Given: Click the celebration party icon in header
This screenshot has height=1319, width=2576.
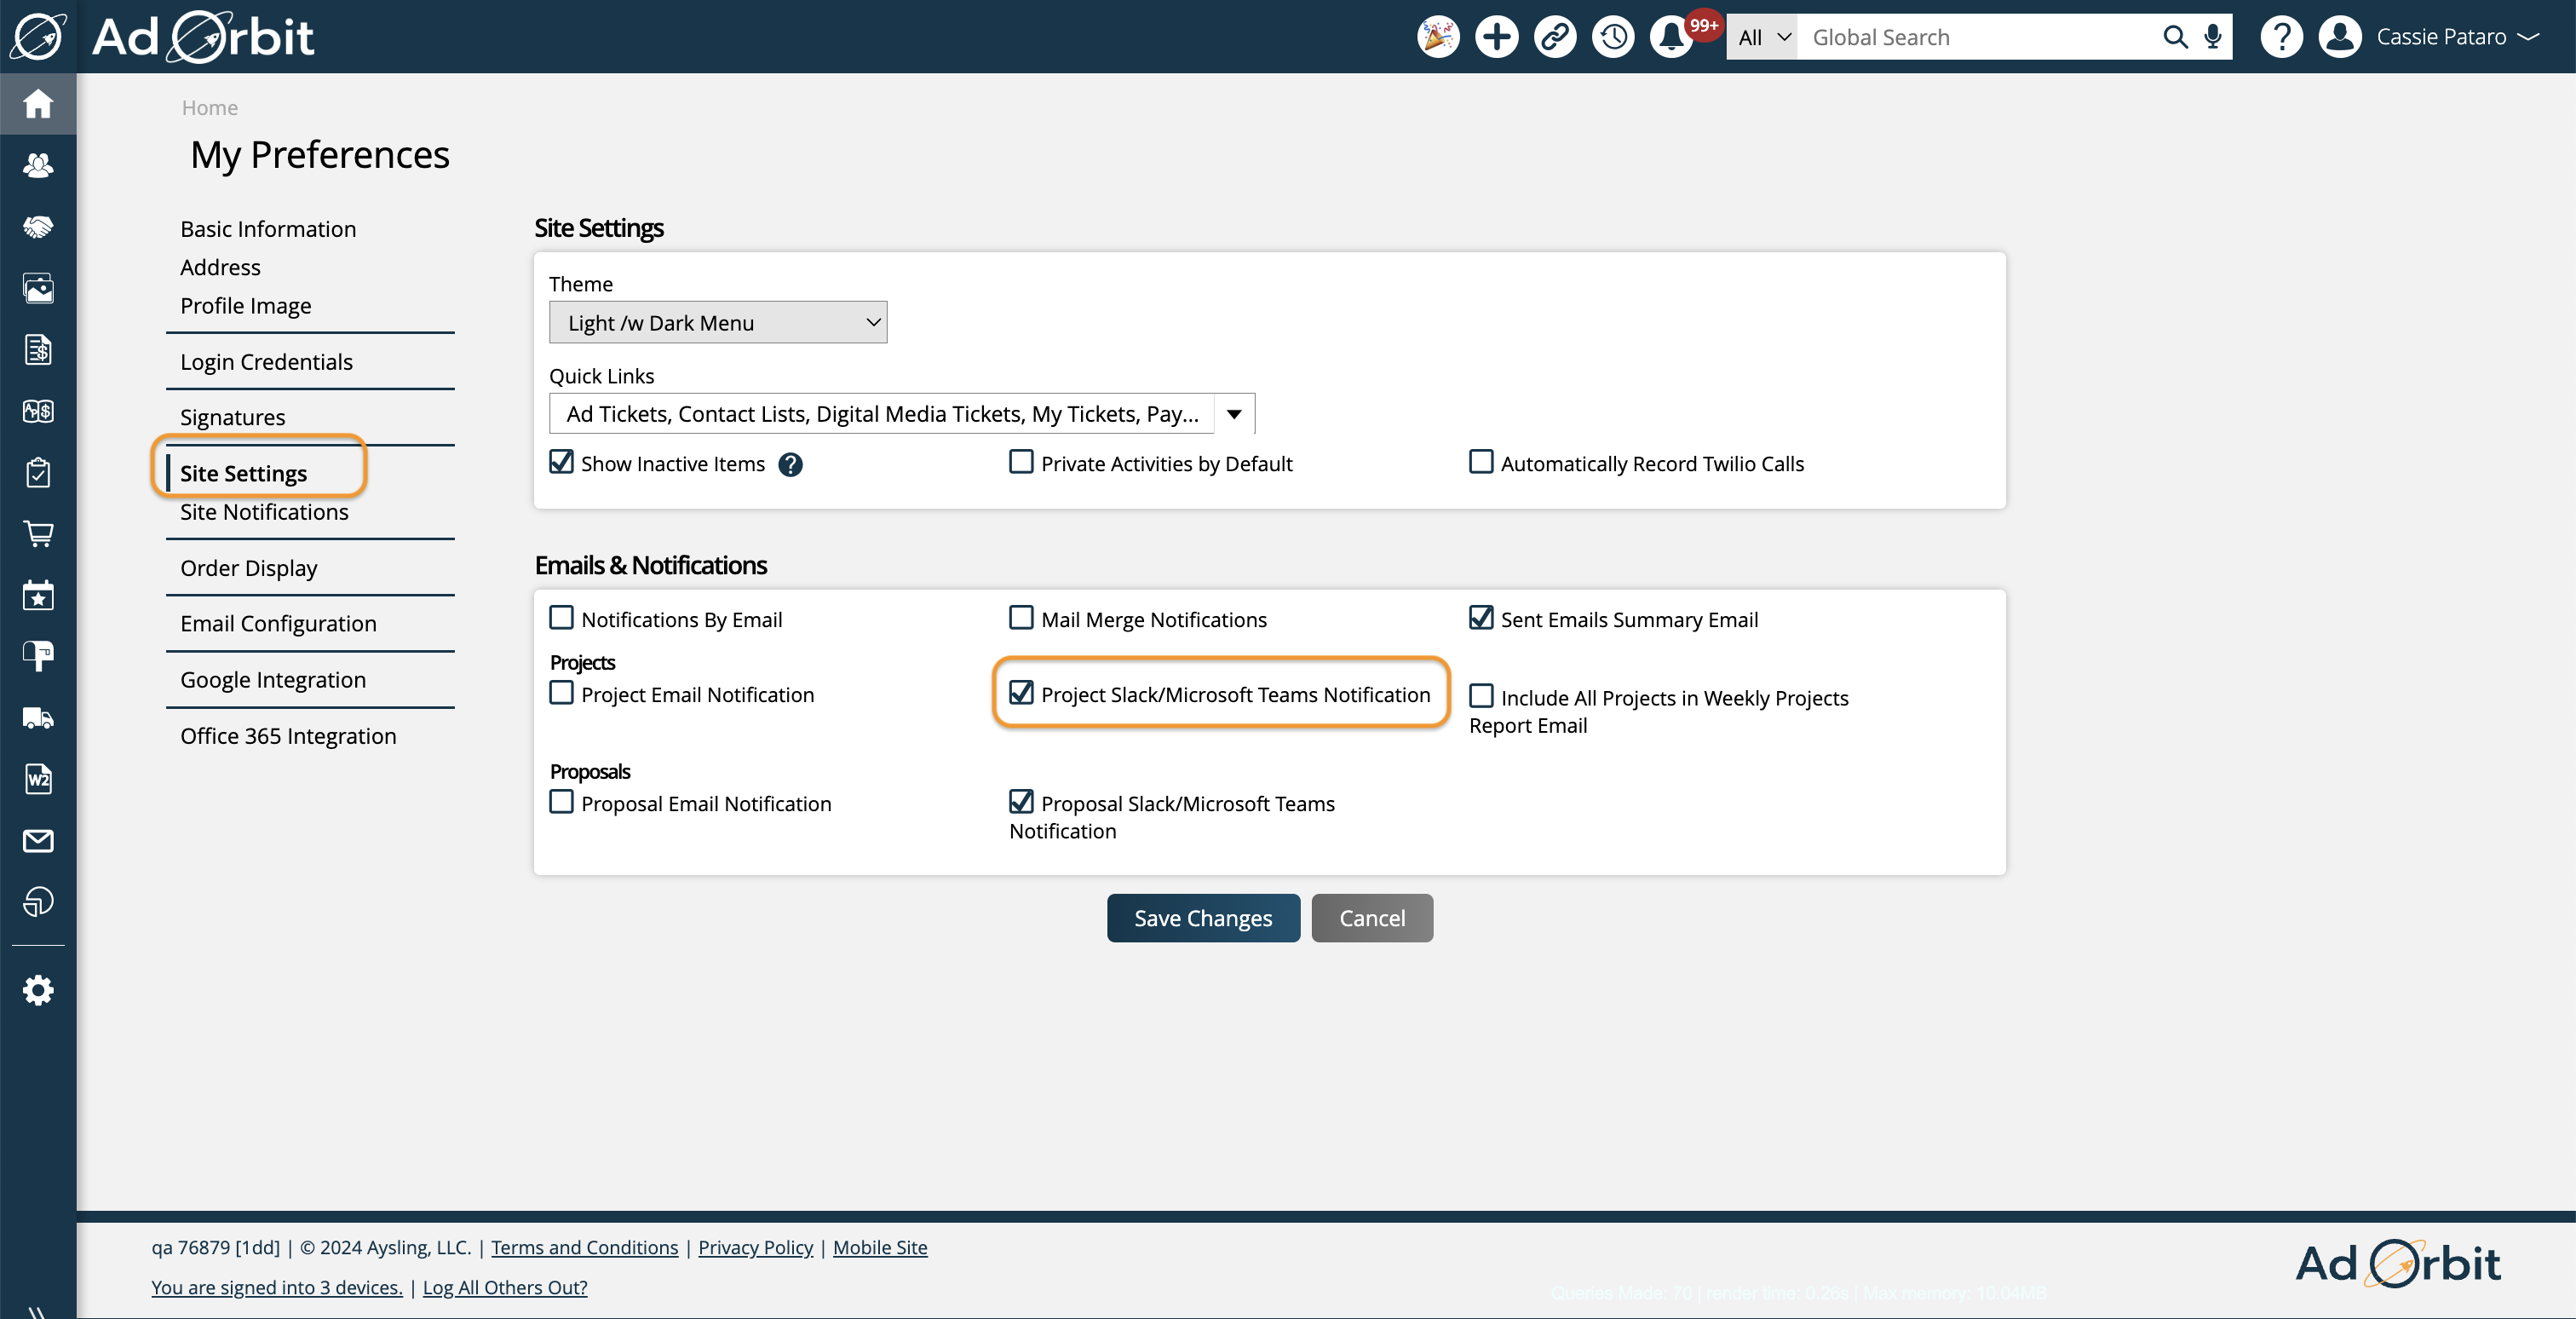Looking at the screenshot, I should pyautogui.click(x=1438, y=37).
